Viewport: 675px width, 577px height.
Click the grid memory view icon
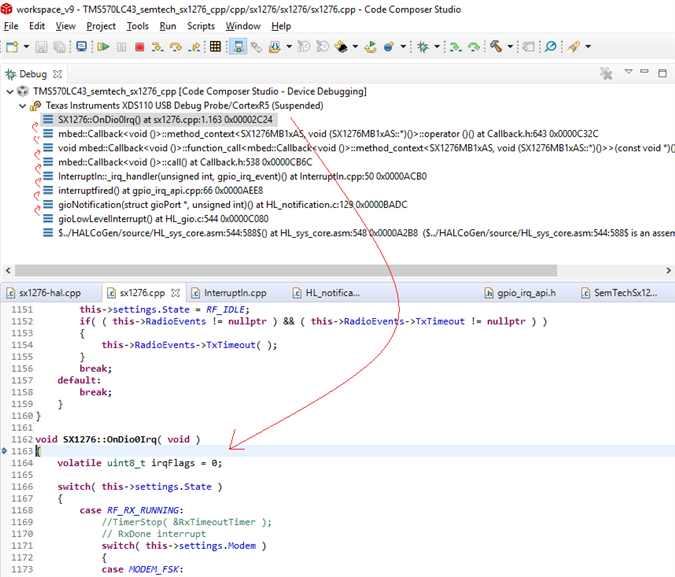click(x=215, y=47)
